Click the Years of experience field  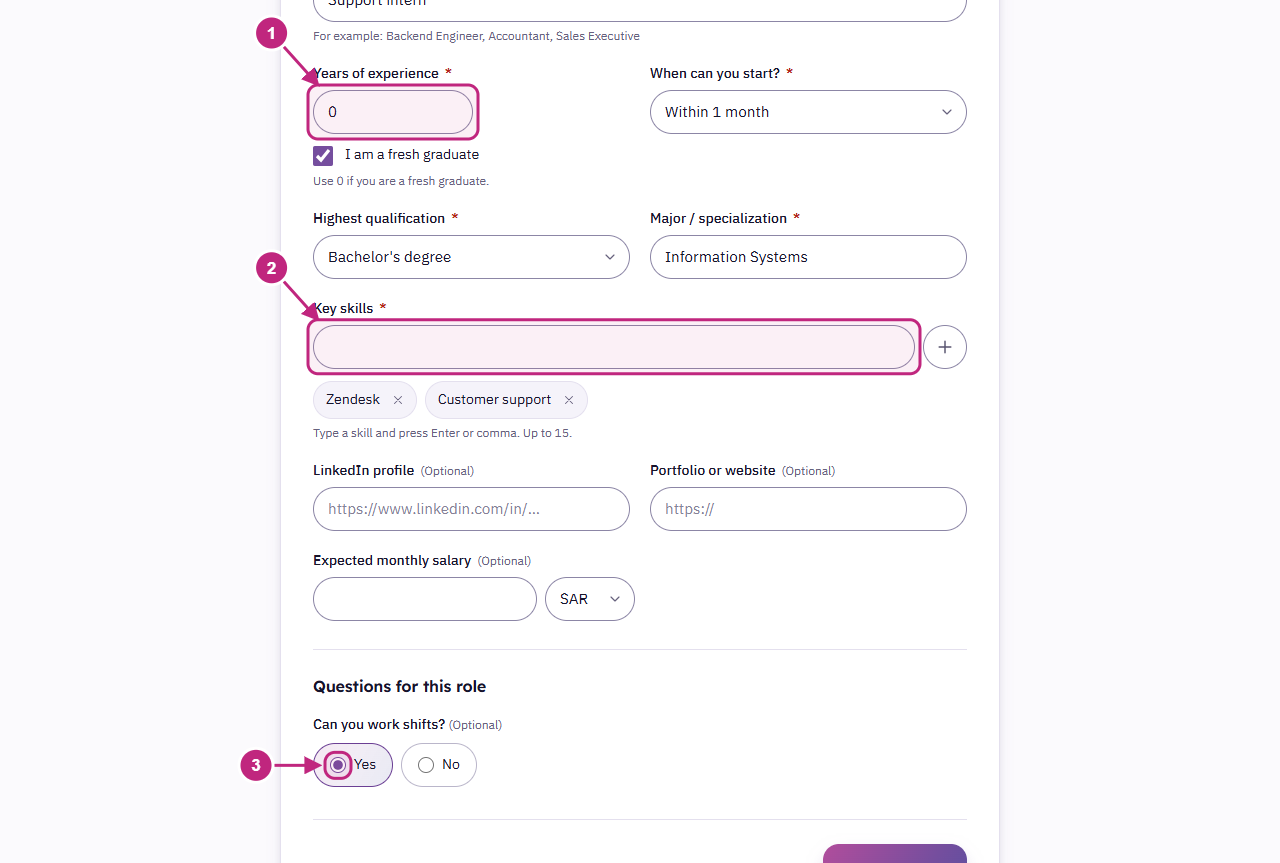click(393, 112)
